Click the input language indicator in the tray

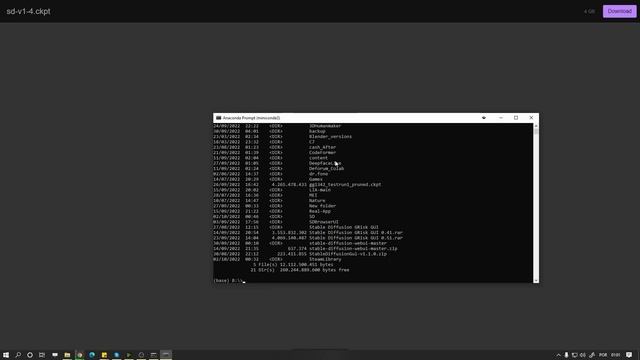point(603,355)
